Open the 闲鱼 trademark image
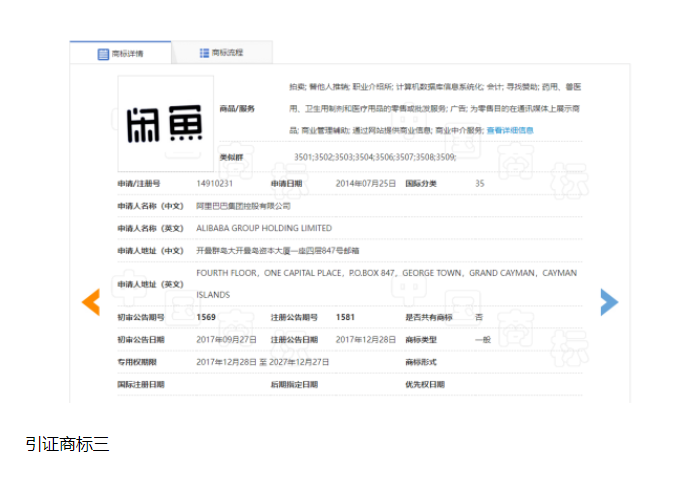 coord(165,124)
